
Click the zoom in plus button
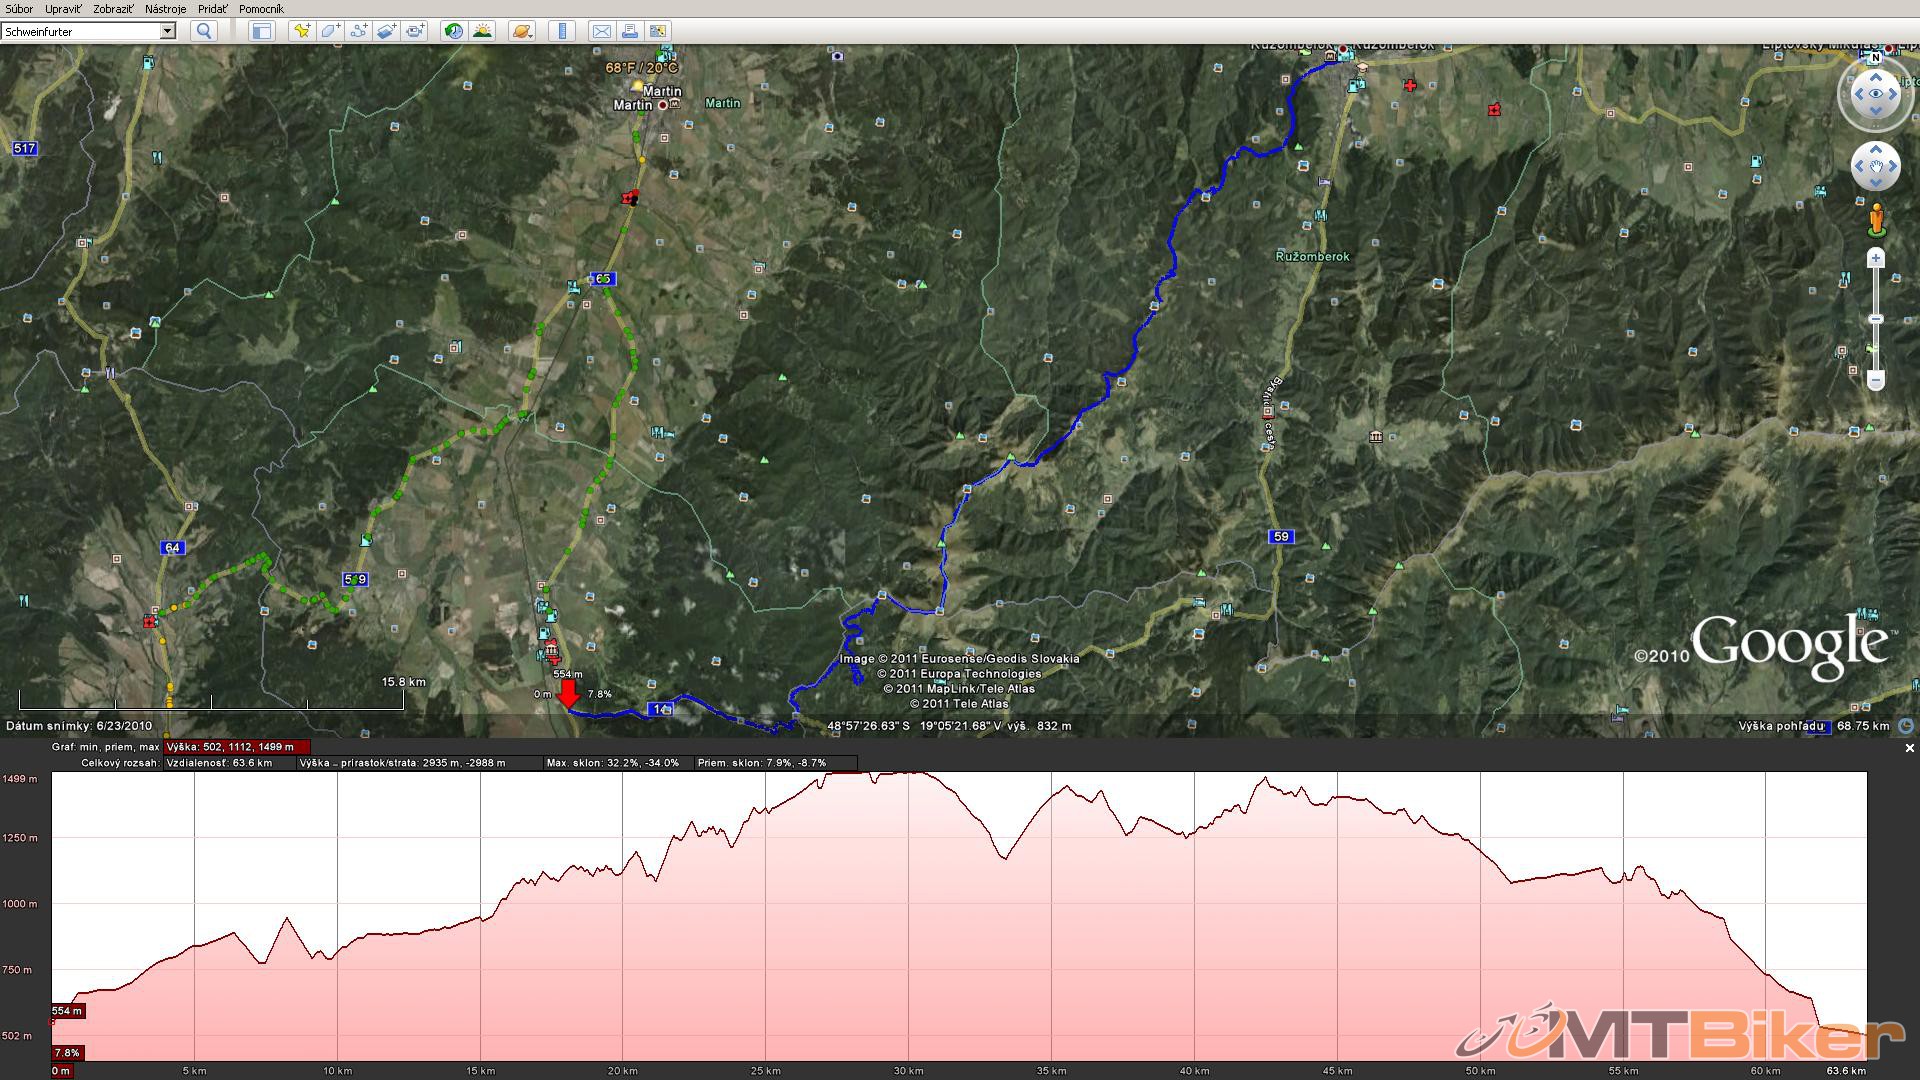(x=1876, y=259)
